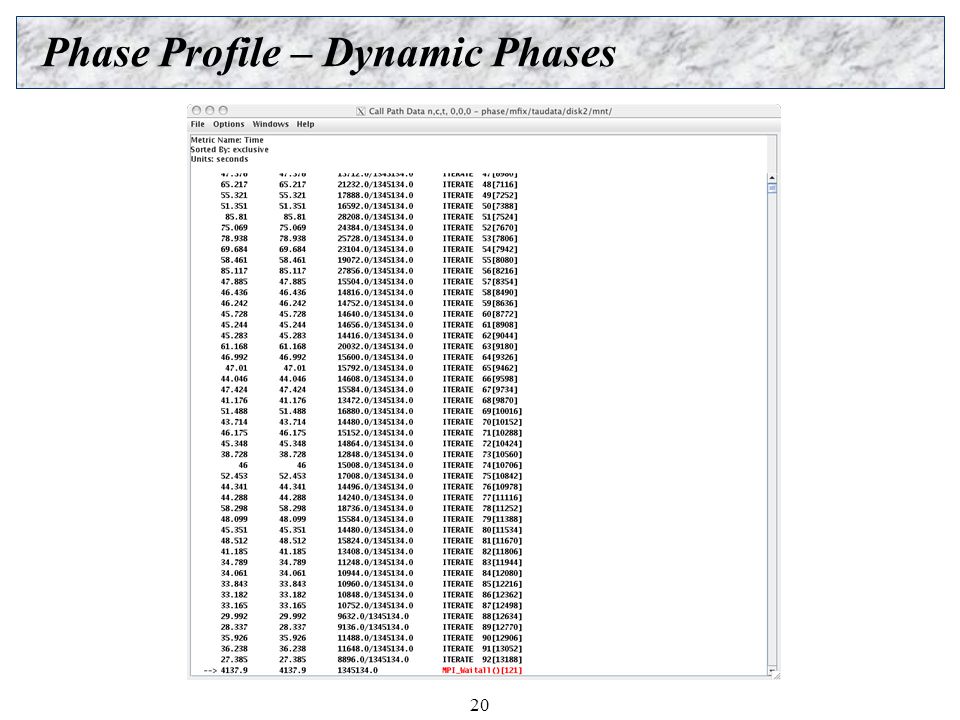Click the 'Units: seconds' label
The width and height of the screenshot is (960, 720).
coord(219,159)
